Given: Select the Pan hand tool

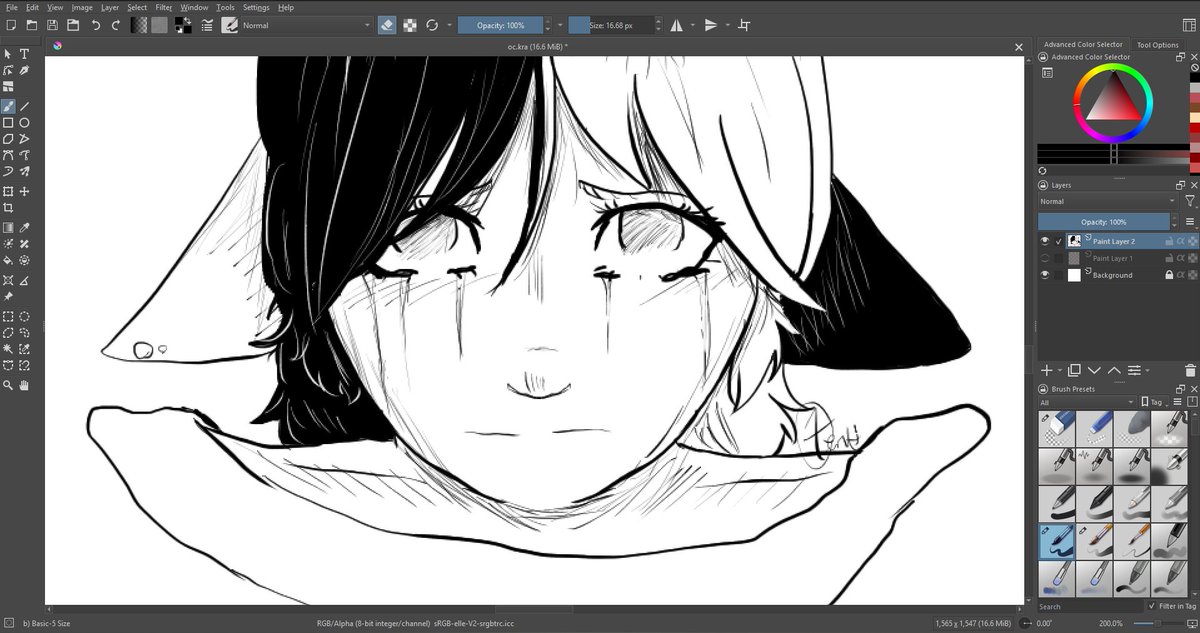Looking at the screenshot, I should tap(25, 385).
